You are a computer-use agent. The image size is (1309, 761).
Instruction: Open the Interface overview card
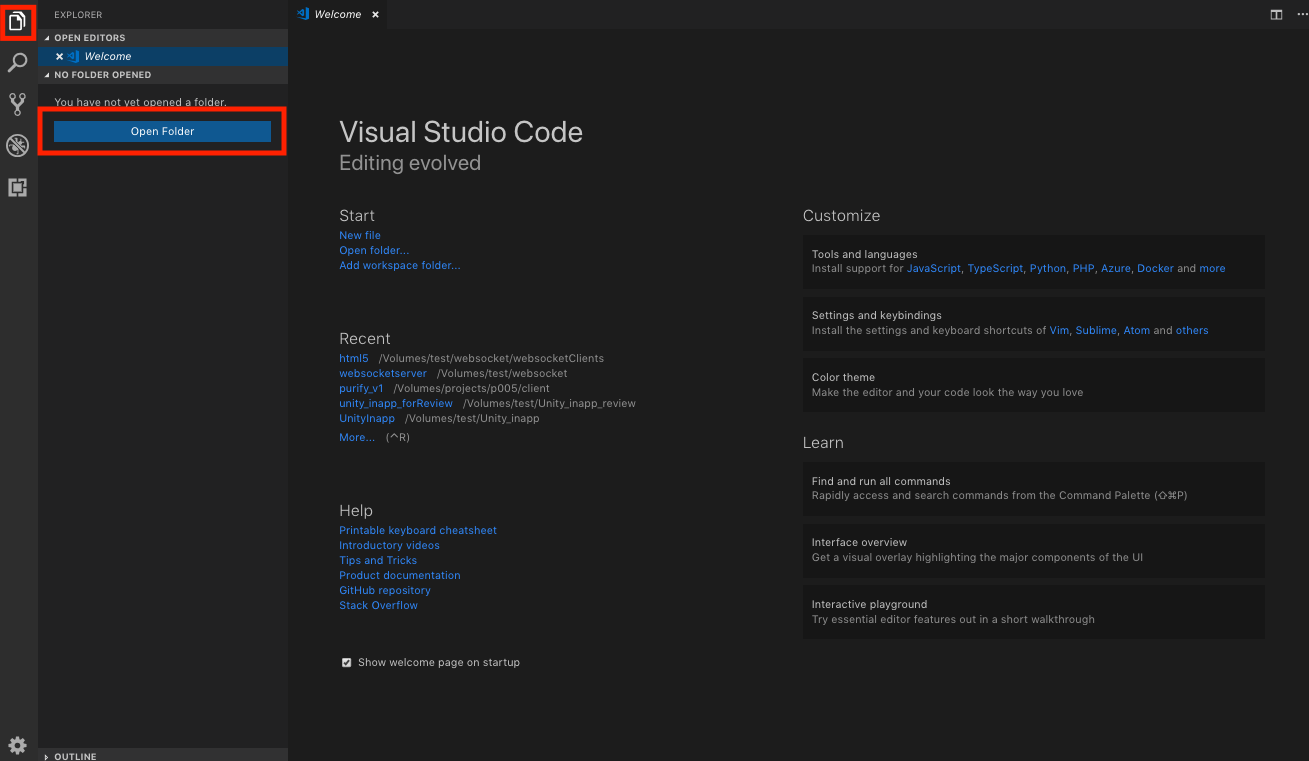pyautogui.click(x=1033, y=550)
